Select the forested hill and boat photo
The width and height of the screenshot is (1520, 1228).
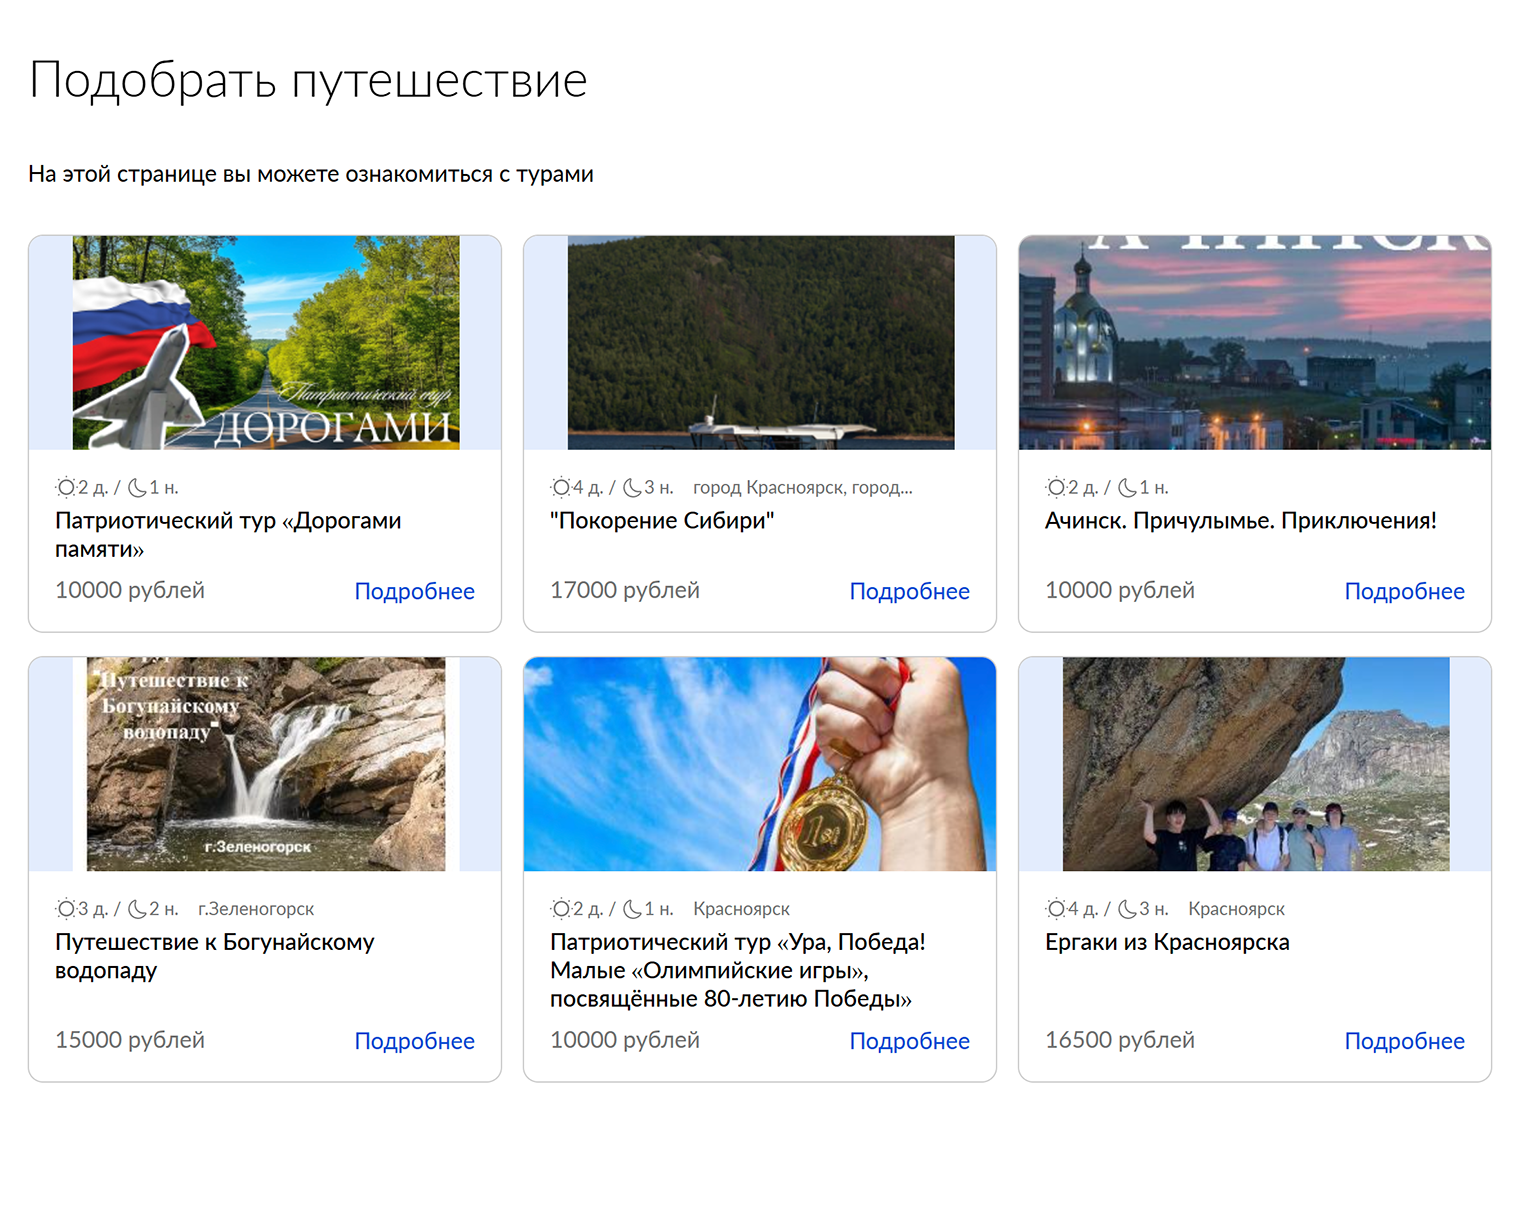760,343
